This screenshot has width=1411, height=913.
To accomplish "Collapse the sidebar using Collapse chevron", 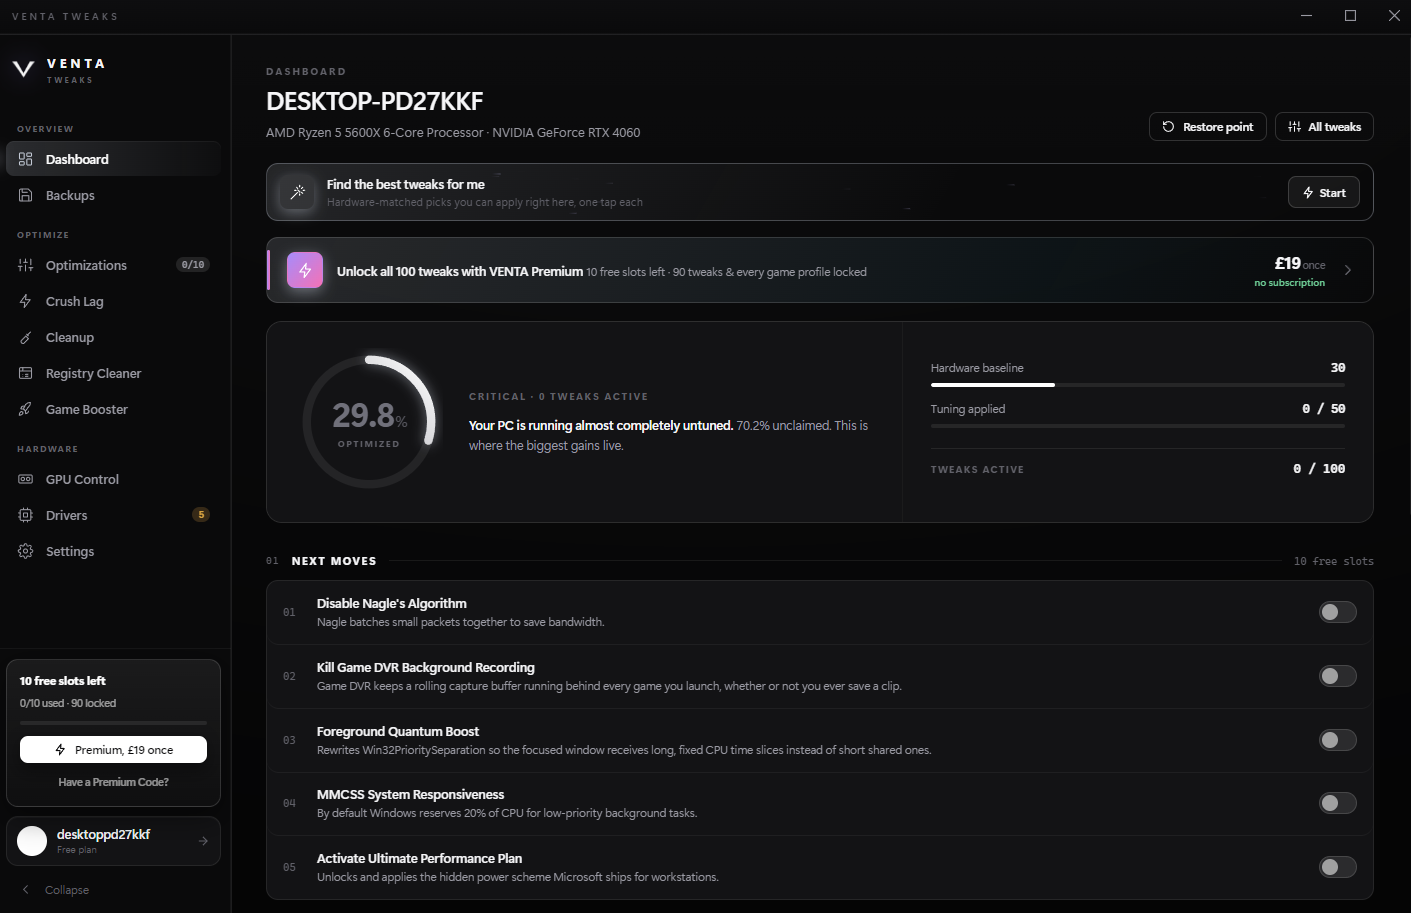I will click(x=26, y=889).
